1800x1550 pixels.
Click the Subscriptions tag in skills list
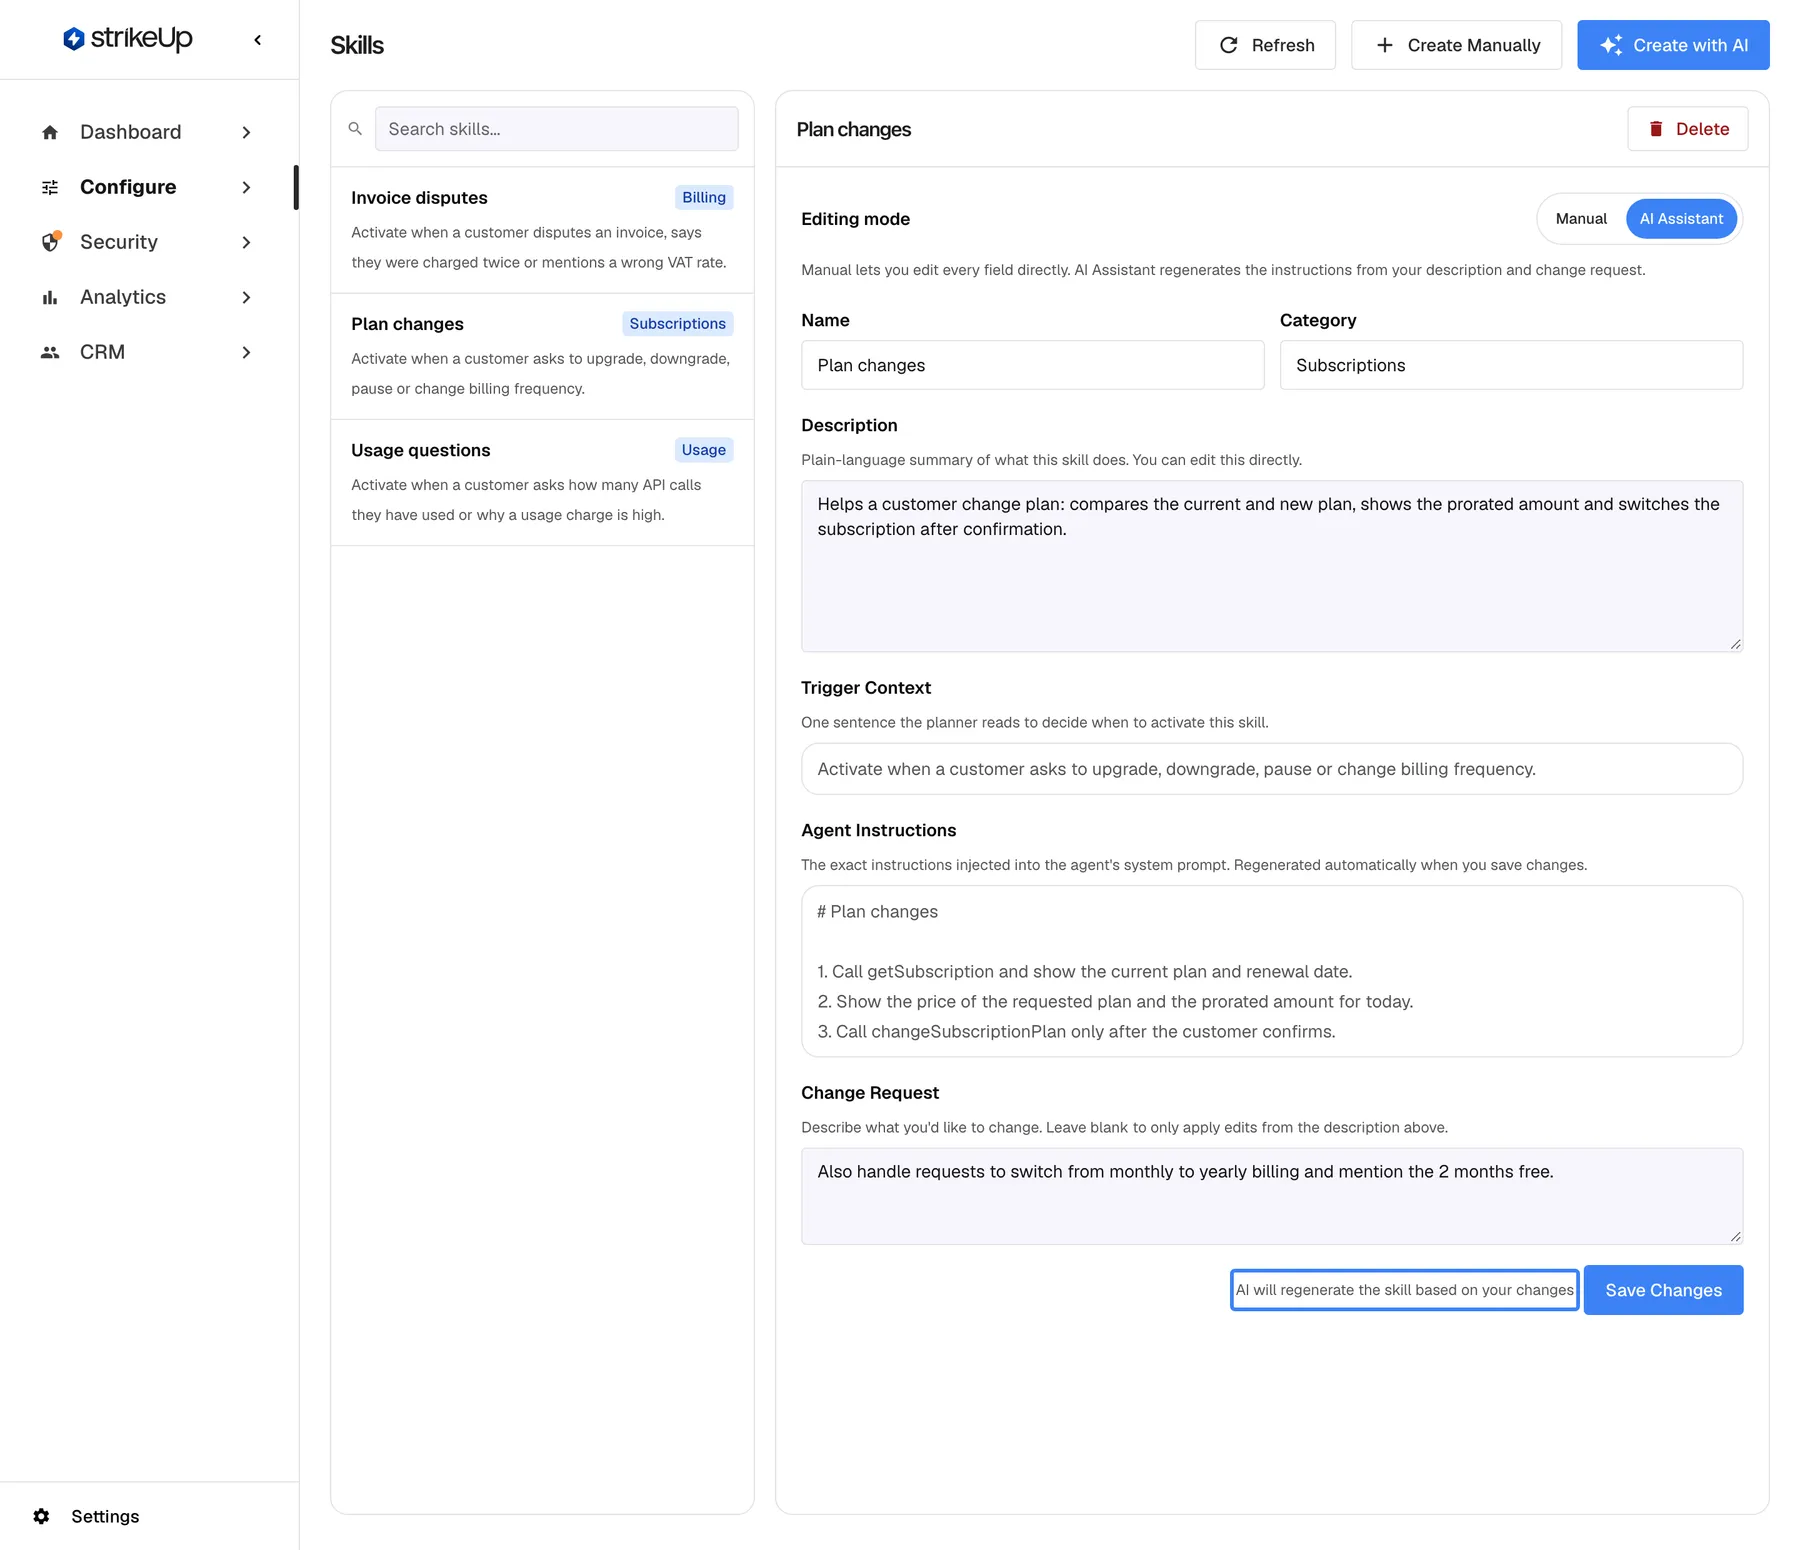point(677,324)
